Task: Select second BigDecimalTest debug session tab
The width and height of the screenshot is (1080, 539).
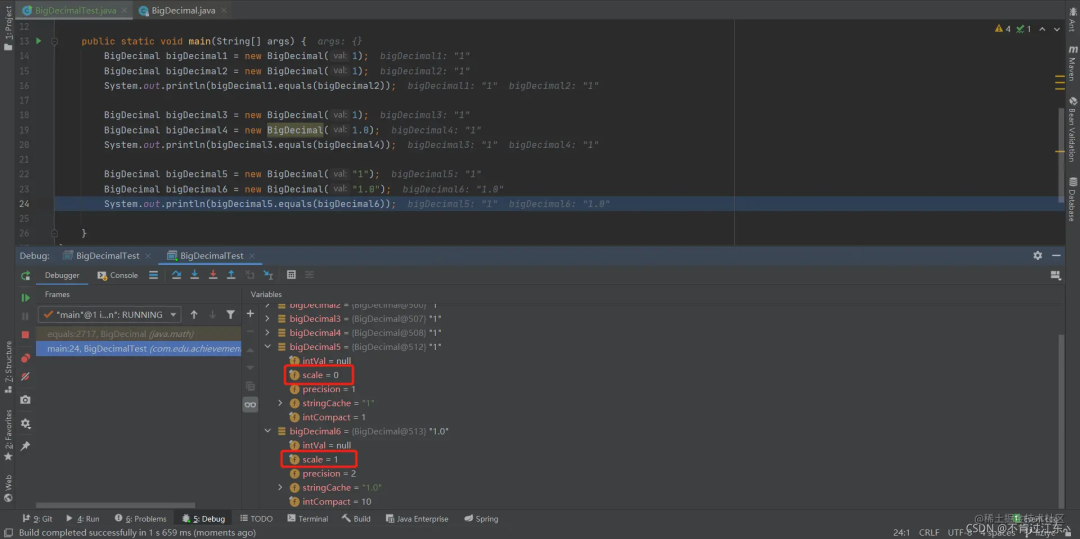Action: (x=211, y=255)
